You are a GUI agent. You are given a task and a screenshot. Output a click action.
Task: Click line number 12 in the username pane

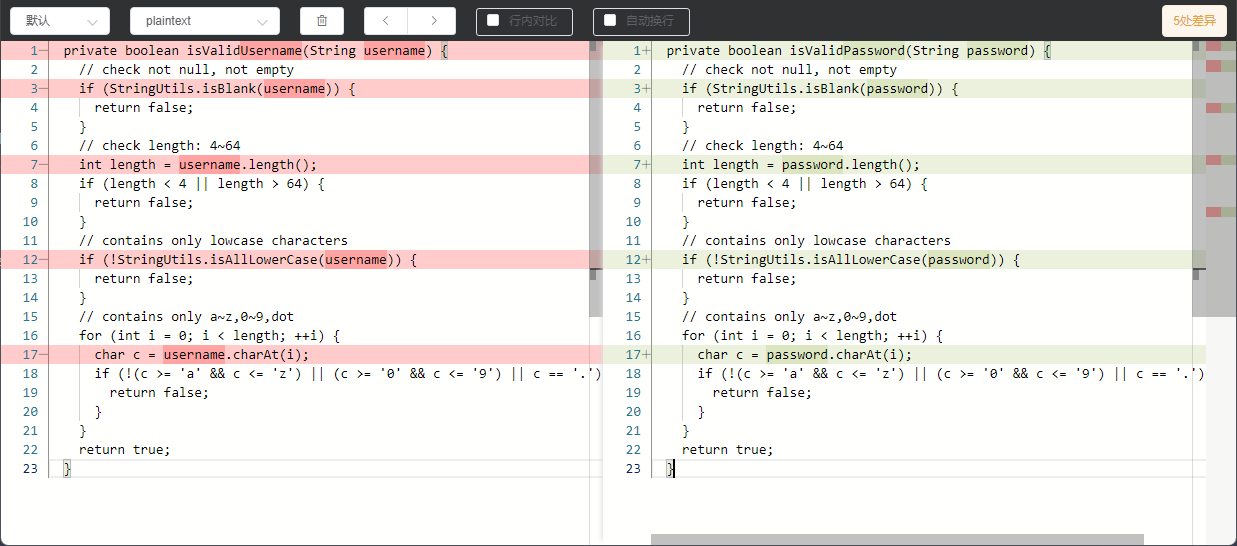30,259
